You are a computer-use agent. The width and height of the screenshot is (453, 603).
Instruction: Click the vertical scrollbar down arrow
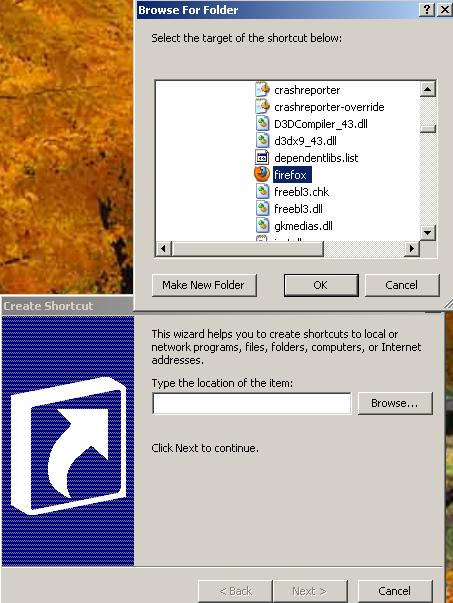(x=428, y=232)
